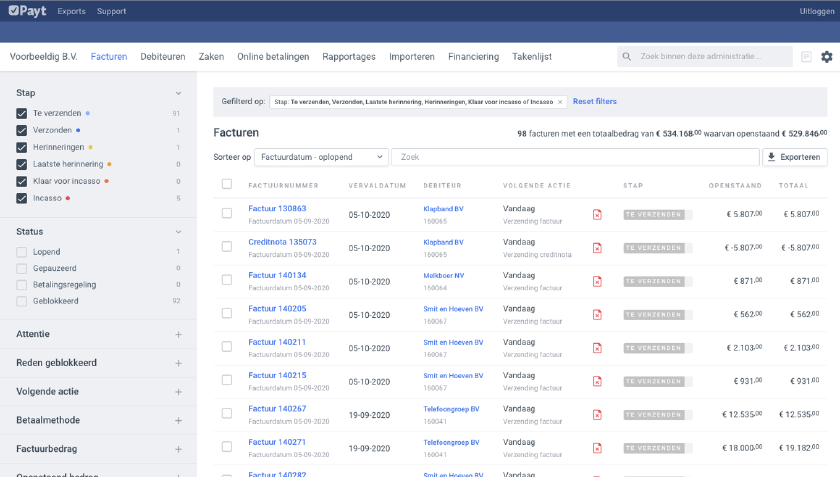Viewport: 840px width, 477px height.
Task: Uncheck the Laatste herinnering filter
Action: point(21,164)
